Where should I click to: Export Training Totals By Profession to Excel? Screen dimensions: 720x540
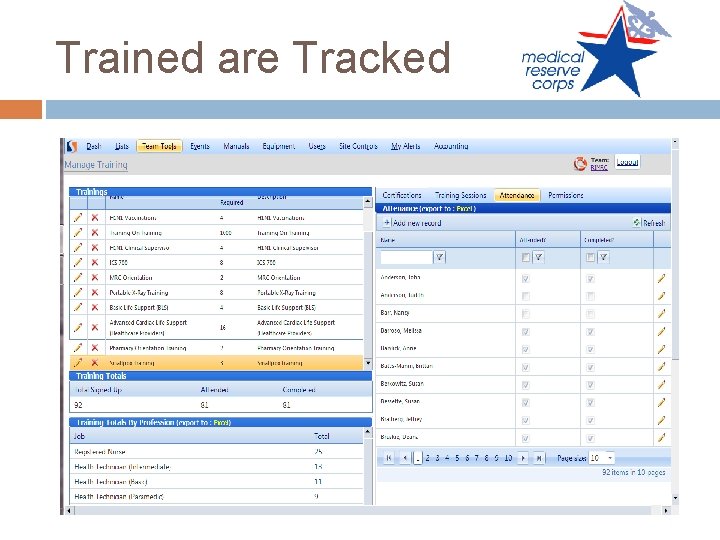tap(221, 422)
